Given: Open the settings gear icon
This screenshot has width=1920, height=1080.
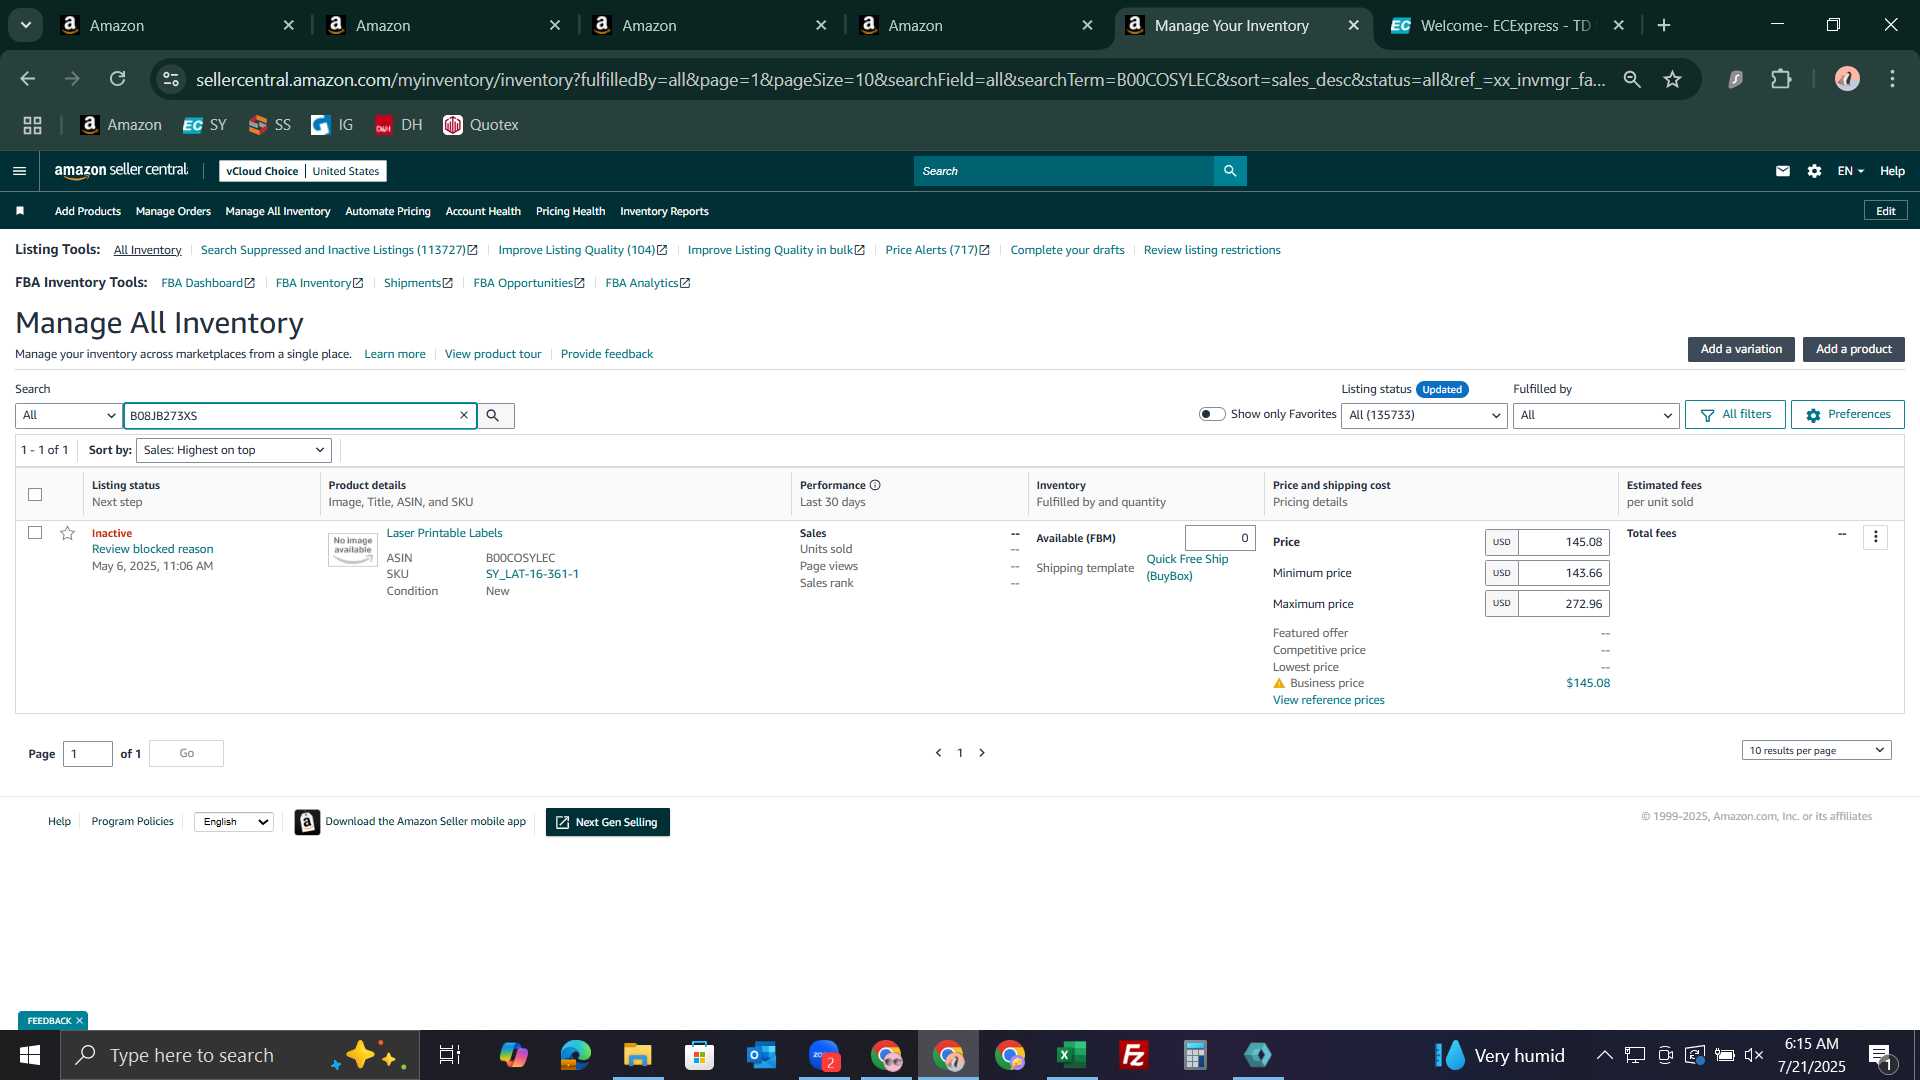Looking at the screenshot, I should pyautogui.click(x=1814, y=171).
